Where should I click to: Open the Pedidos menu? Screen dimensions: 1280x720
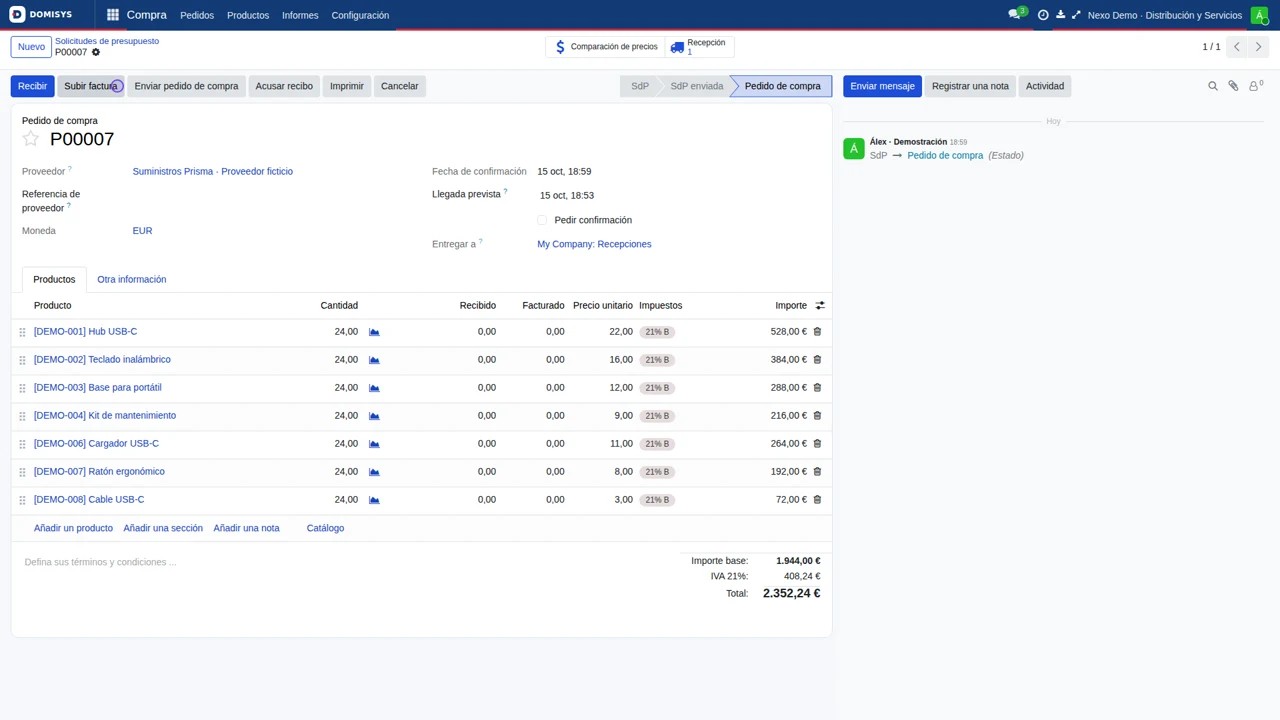click(197, 15)
